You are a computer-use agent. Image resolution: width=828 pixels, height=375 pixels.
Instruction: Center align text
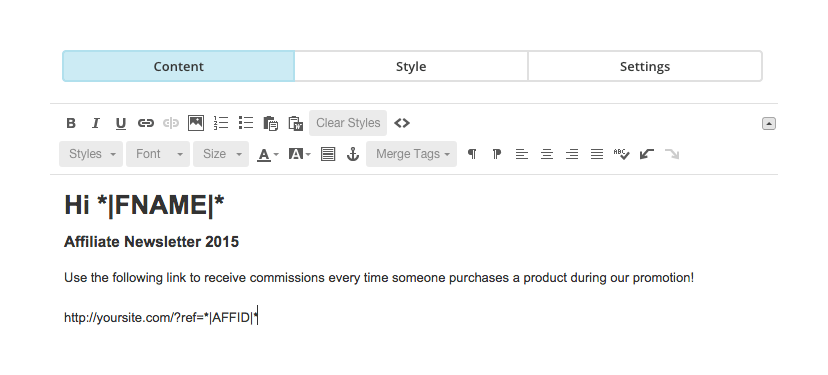tap(547, 154)
